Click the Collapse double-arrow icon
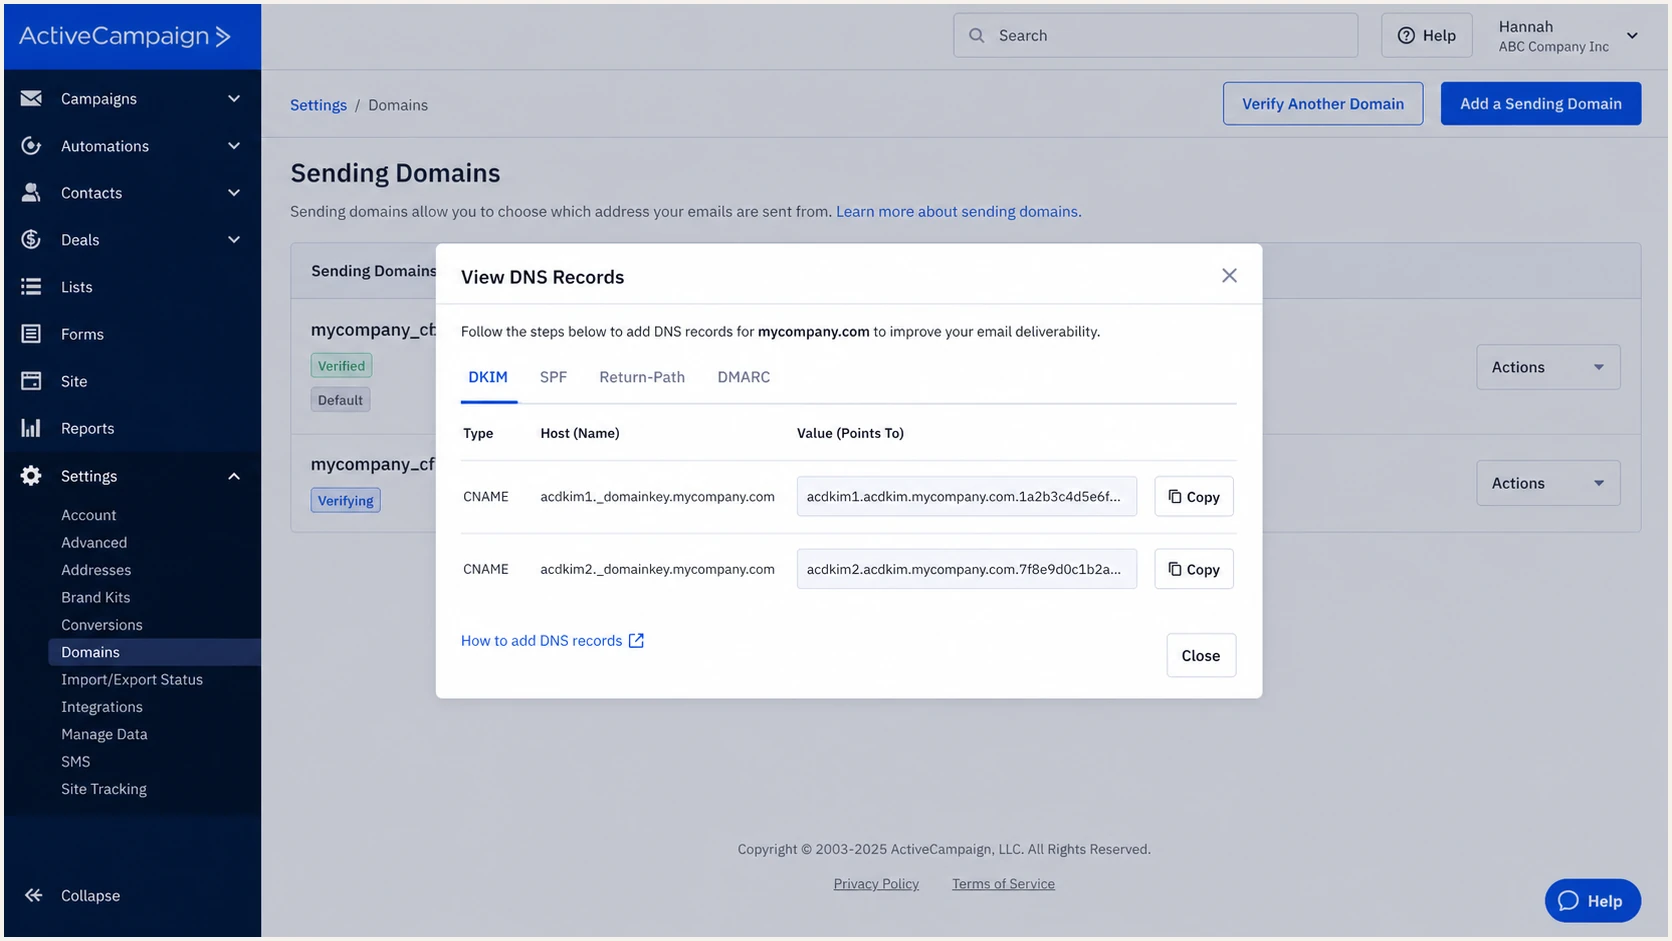1672x941 pixels. coord(33,895)
